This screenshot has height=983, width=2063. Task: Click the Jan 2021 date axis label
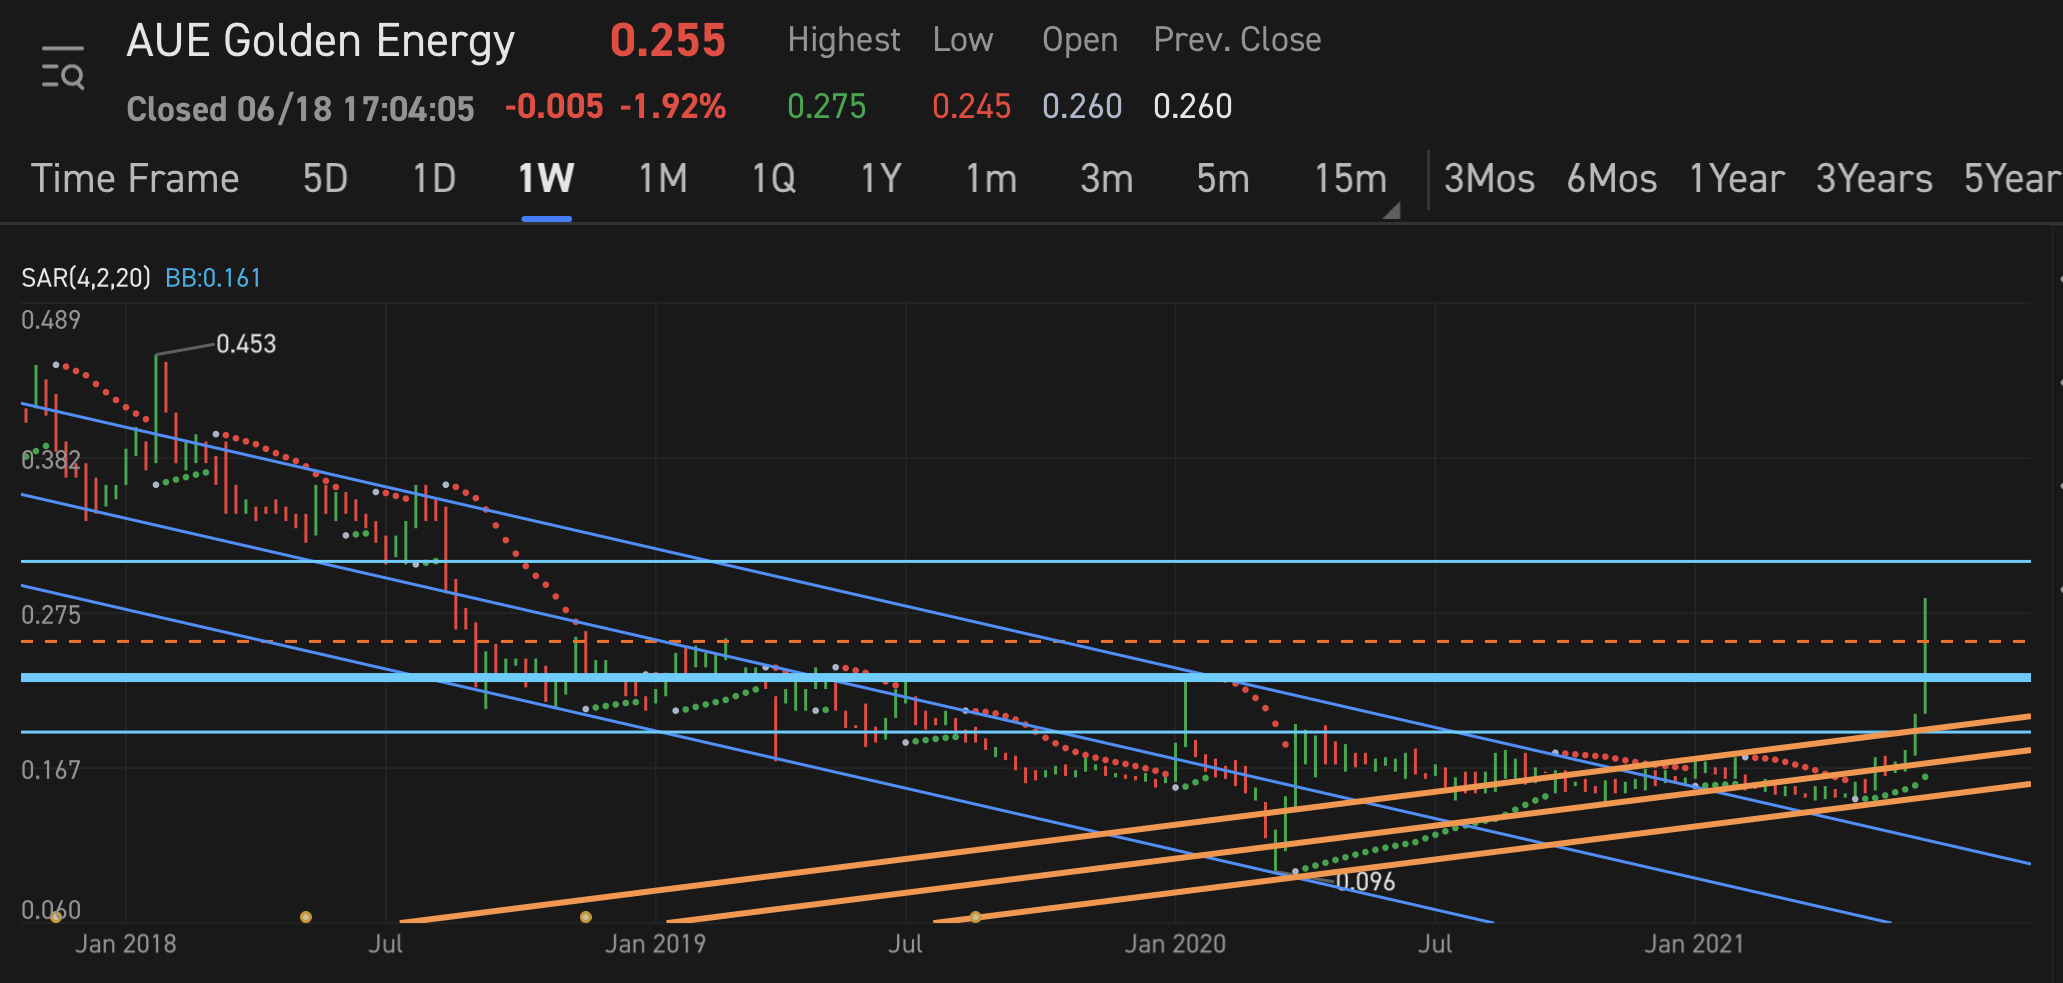pos(1695,944)
